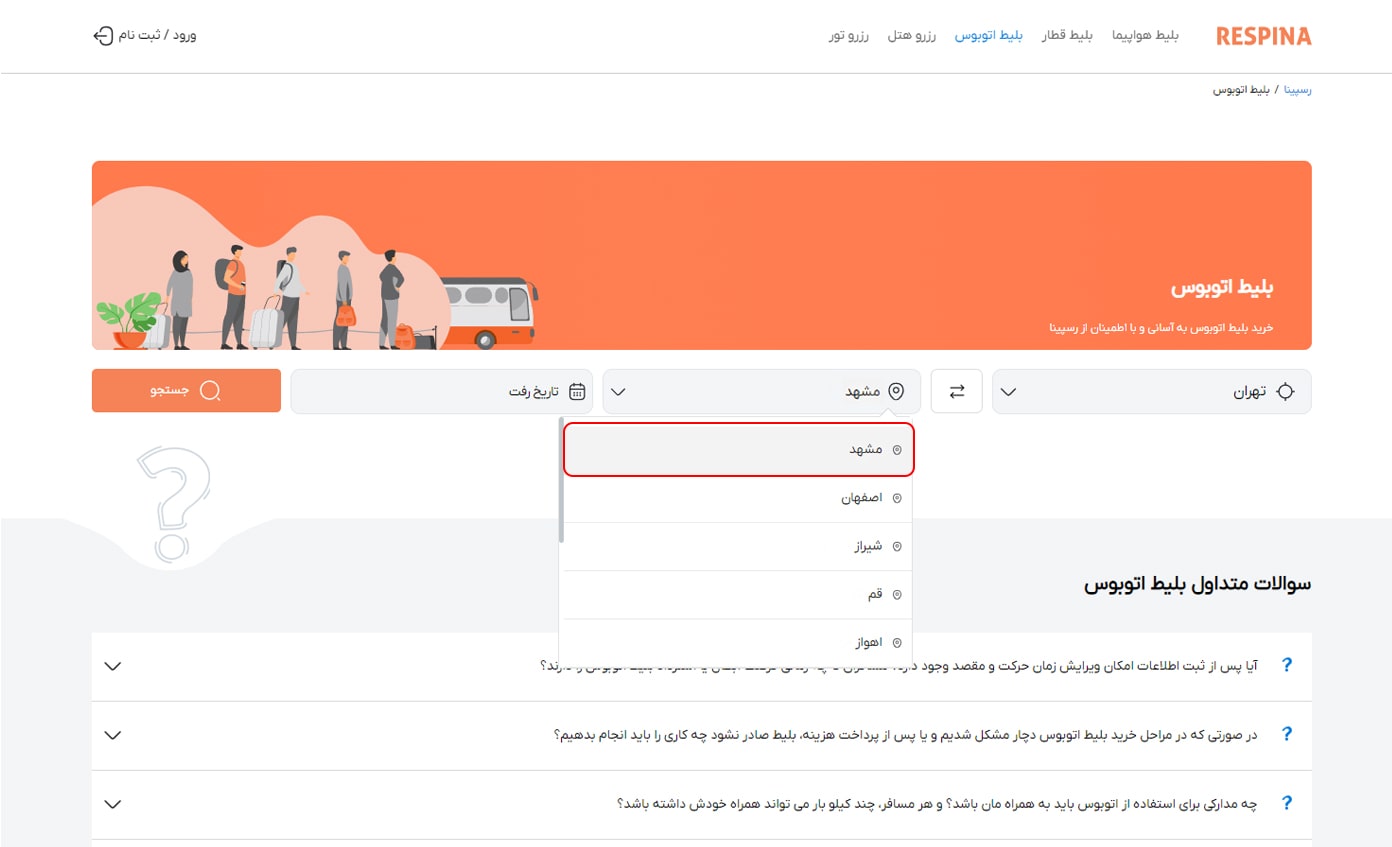
Task: Click the RESPINA logo
Action: point(1262,36)
